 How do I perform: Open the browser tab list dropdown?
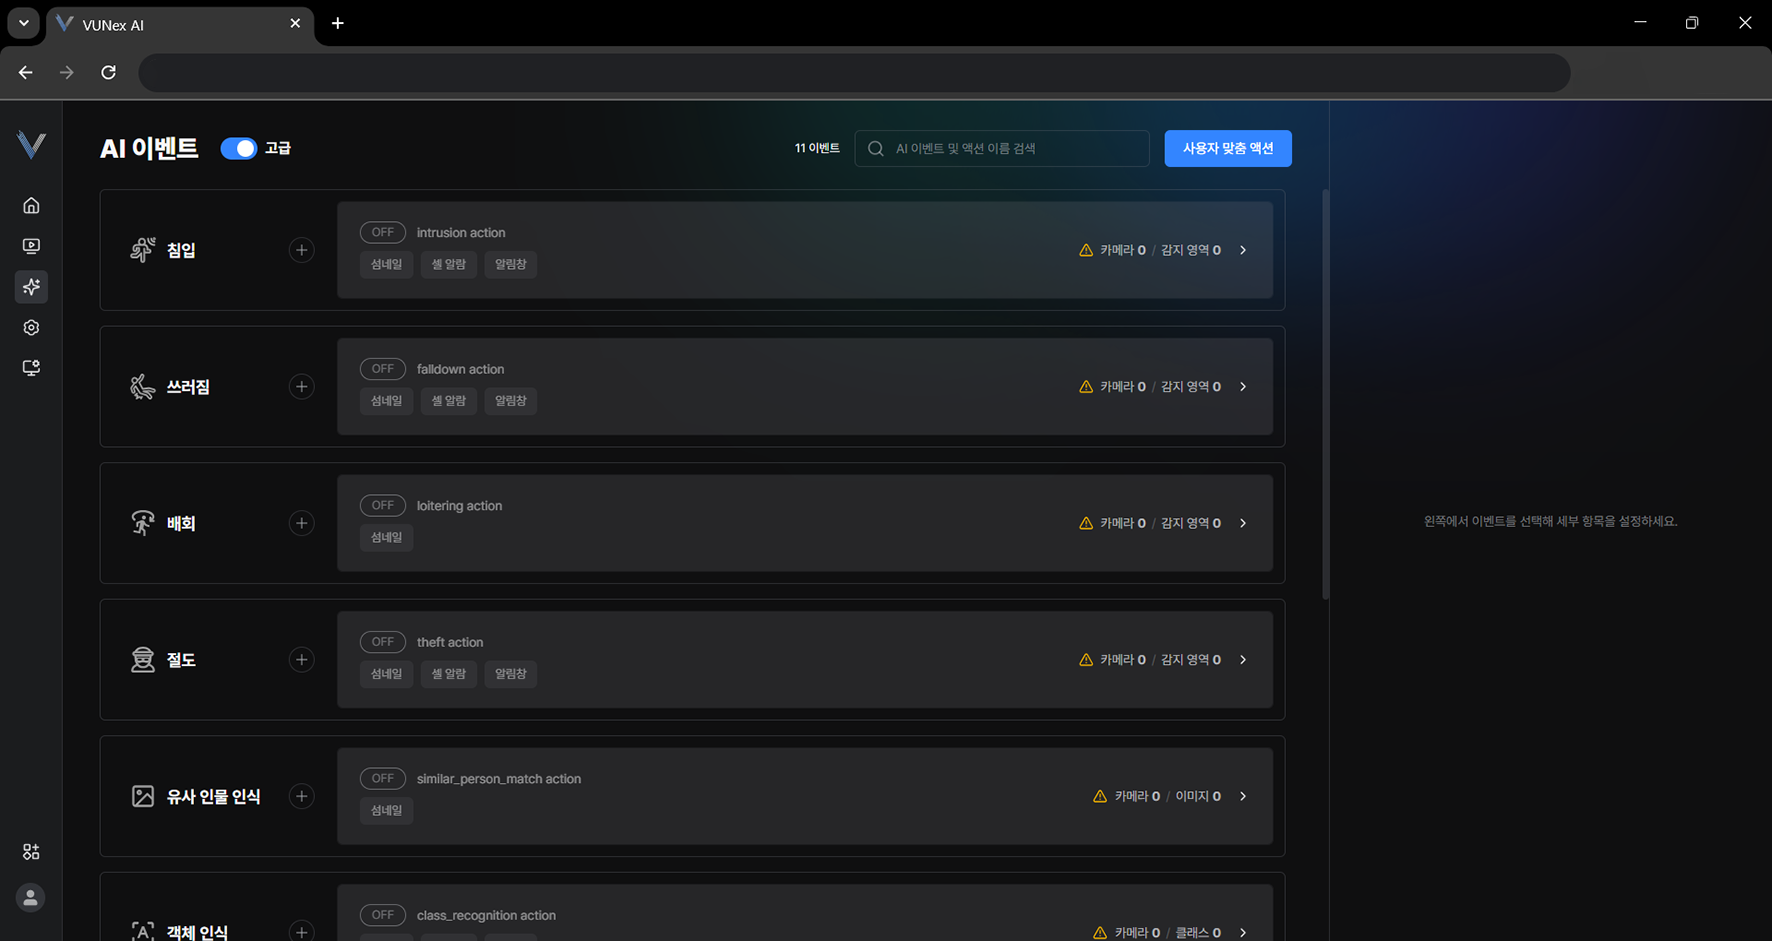23,23
